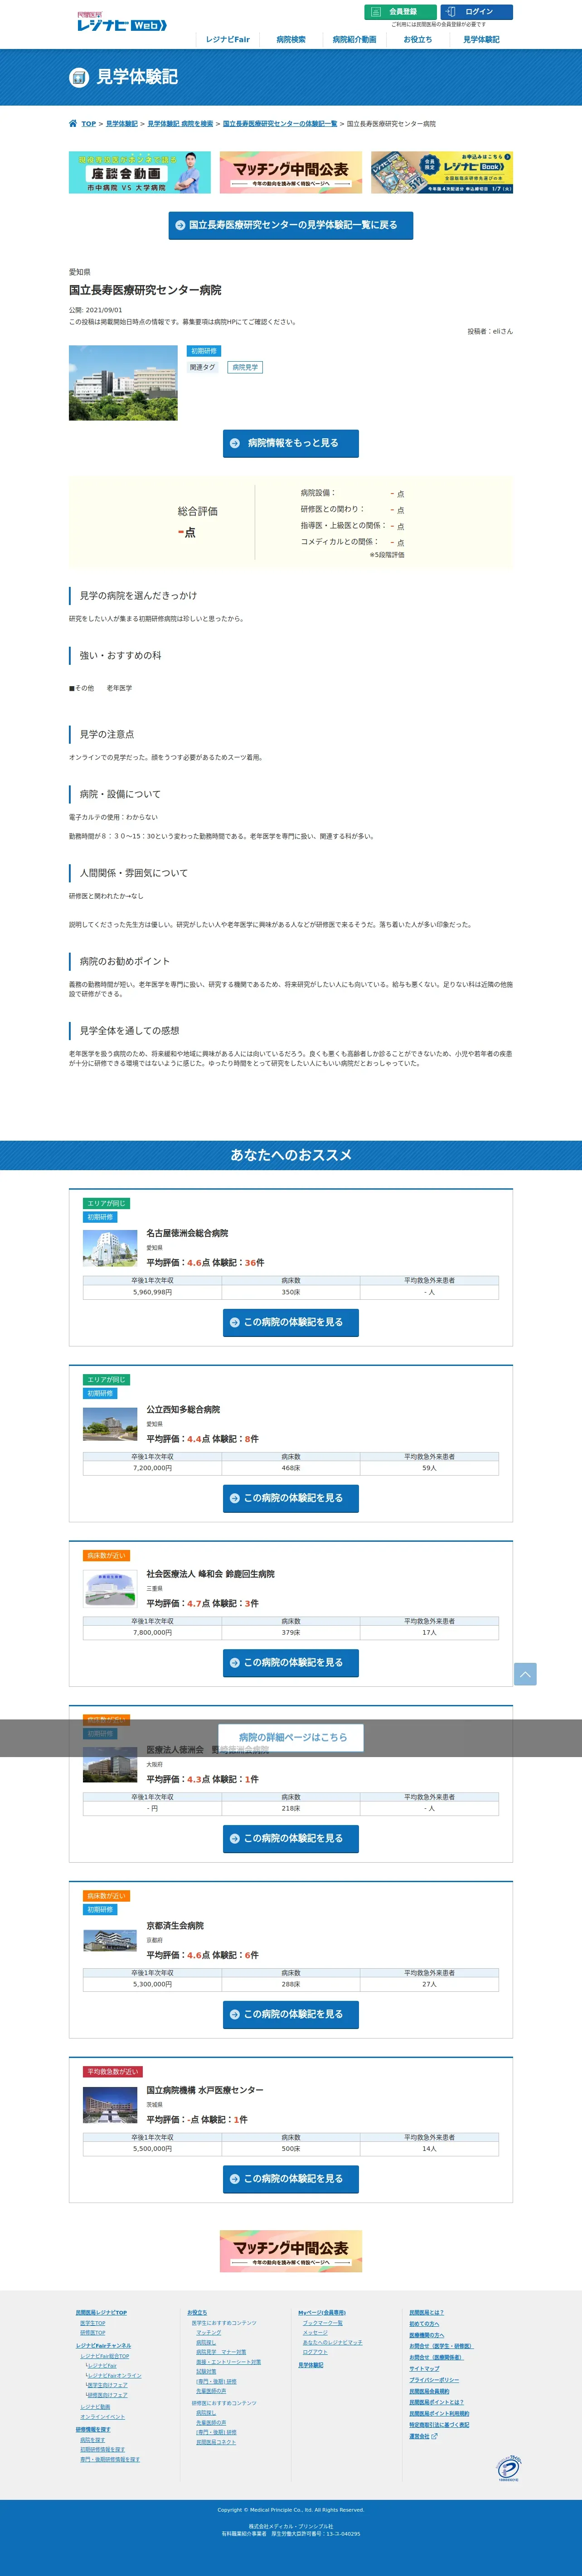
Task: Click the scroll-to-top arrow button
Action: click(525, 1673)
